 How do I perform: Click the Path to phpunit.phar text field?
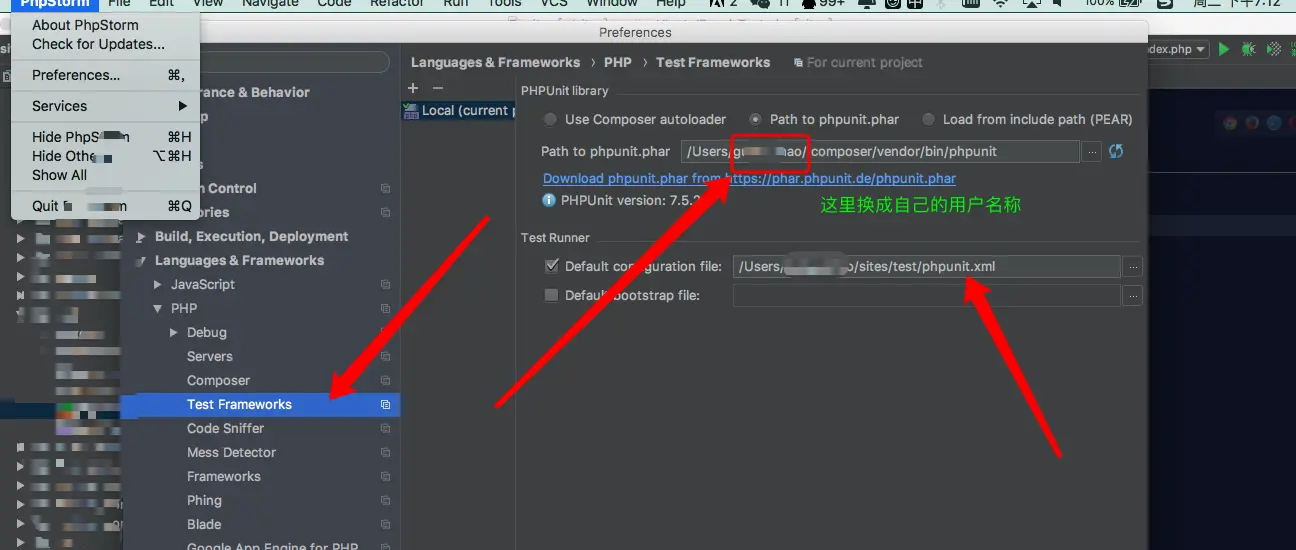[x=880, y=151]
